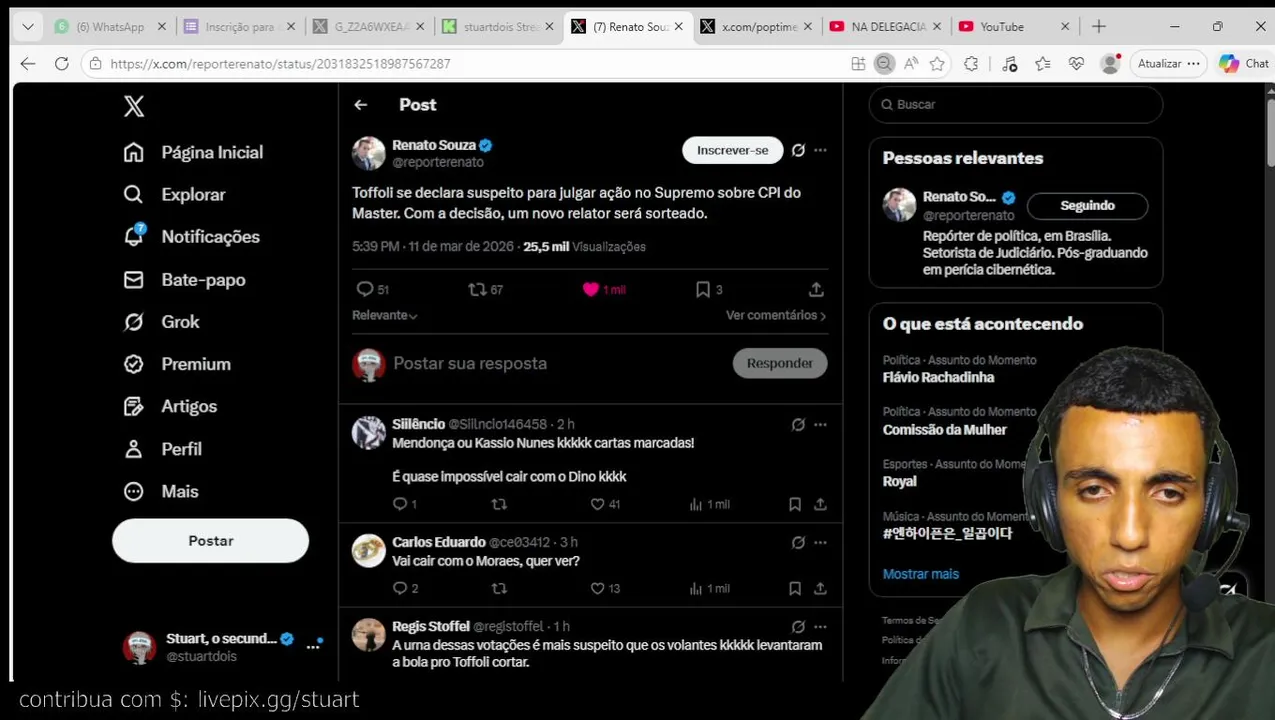
Task: Open Perfil page
Action: pos(162,449)
